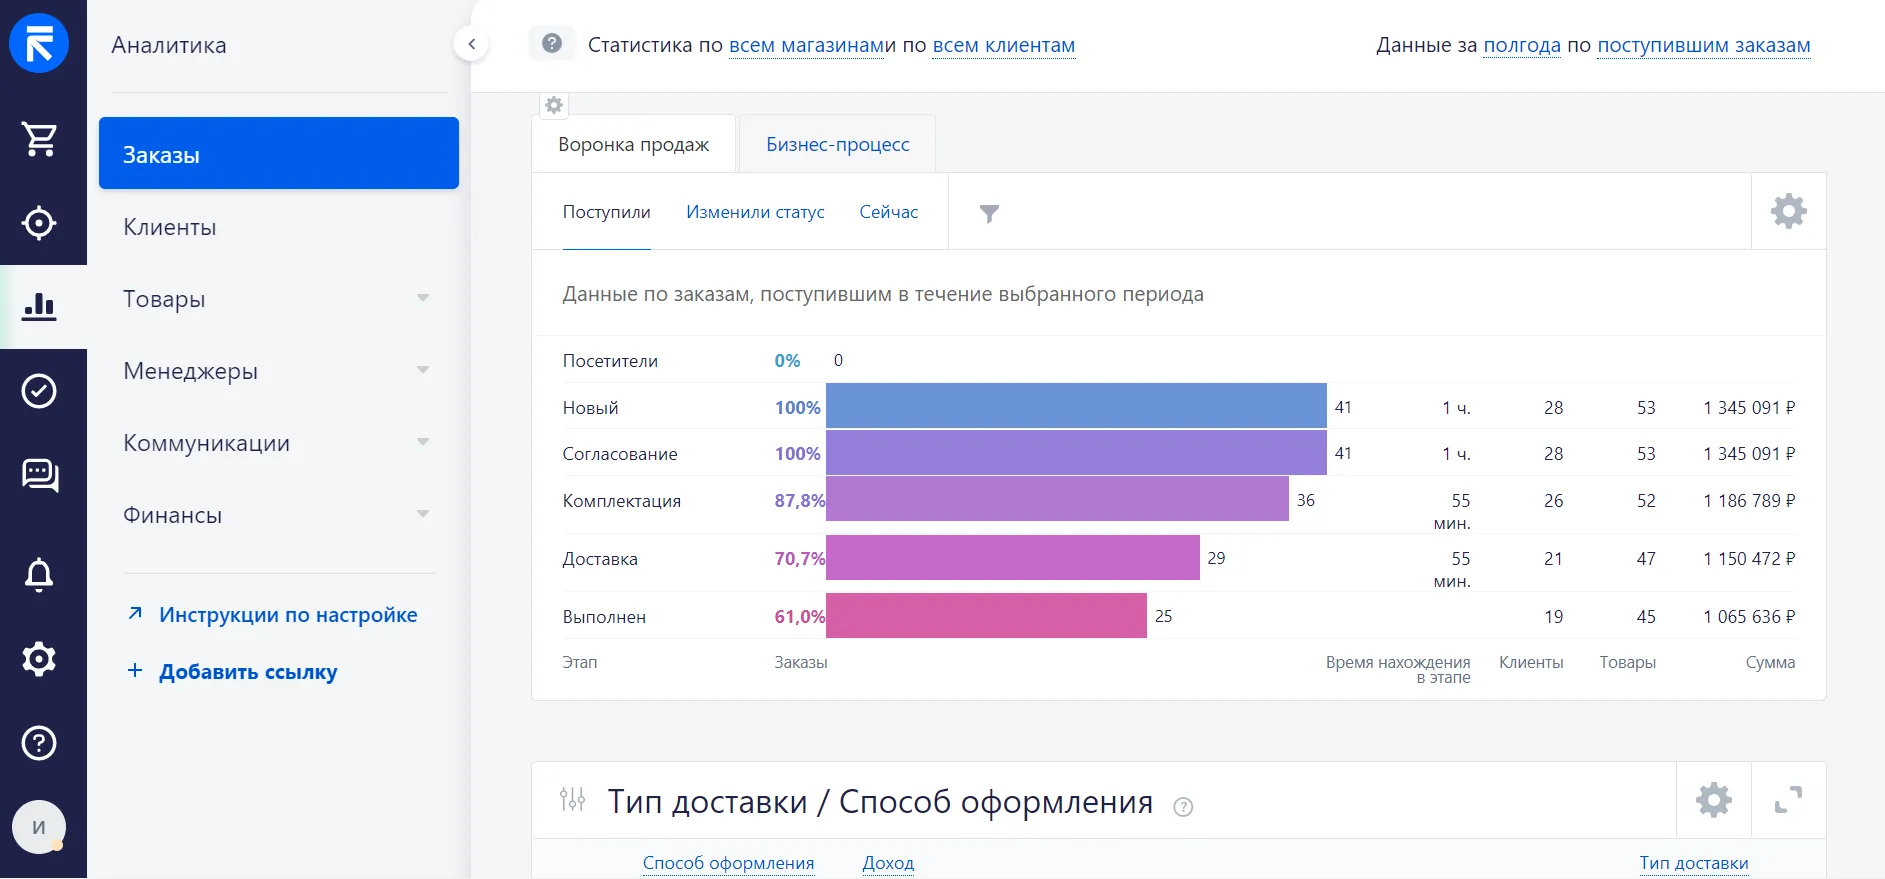1885x879 pixels.
Task: Open the help question mark in sidebar
Action: (x=39, y=743)
